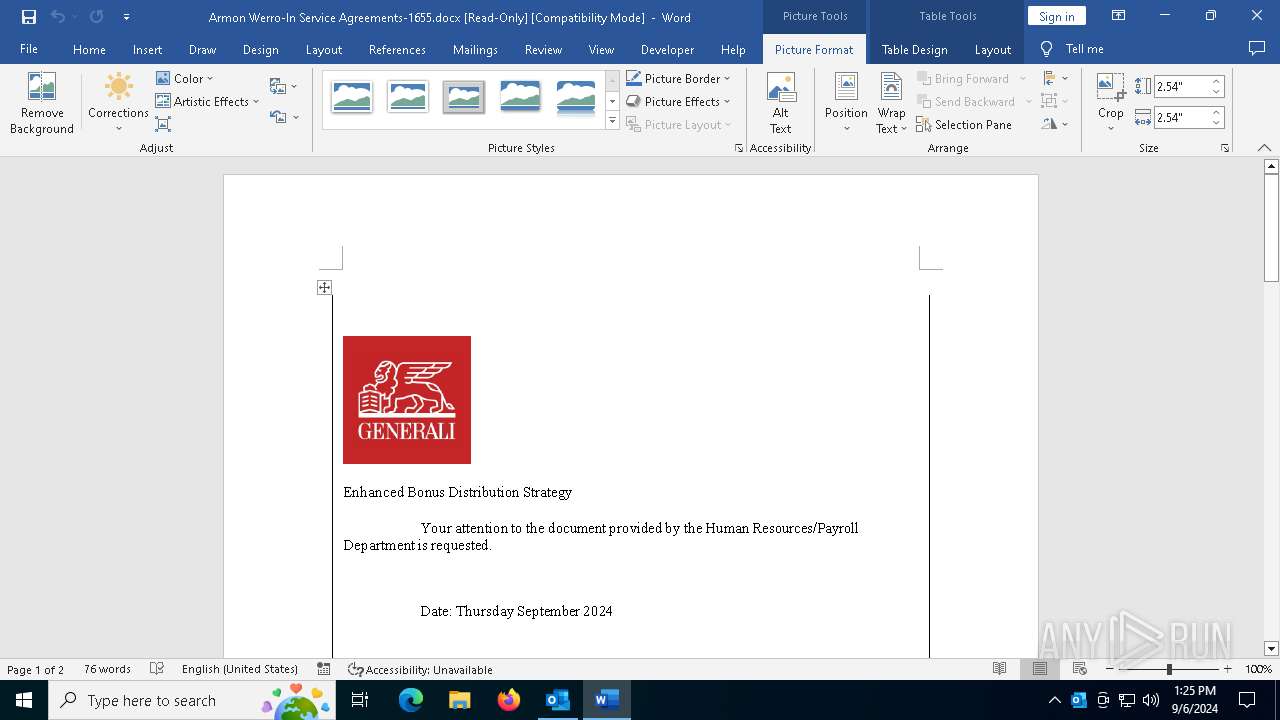Switch to Web Layout view
Image resolution: width=1280 pixels, height=720 pixels.
click(1080, 669)
